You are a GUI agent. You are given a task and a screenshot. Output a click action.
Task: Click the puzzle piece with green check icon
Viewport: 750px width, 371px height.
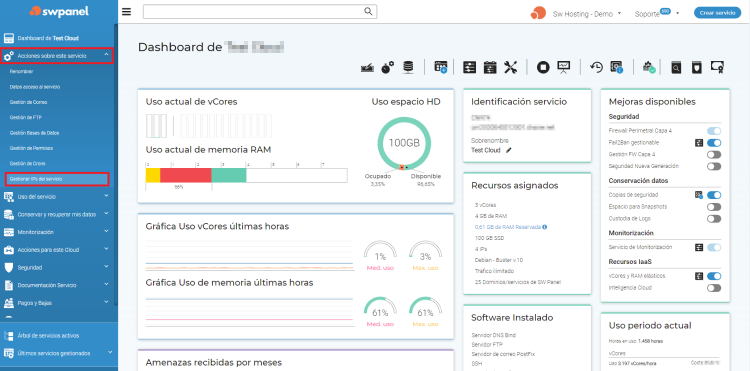tap(649, 67)
